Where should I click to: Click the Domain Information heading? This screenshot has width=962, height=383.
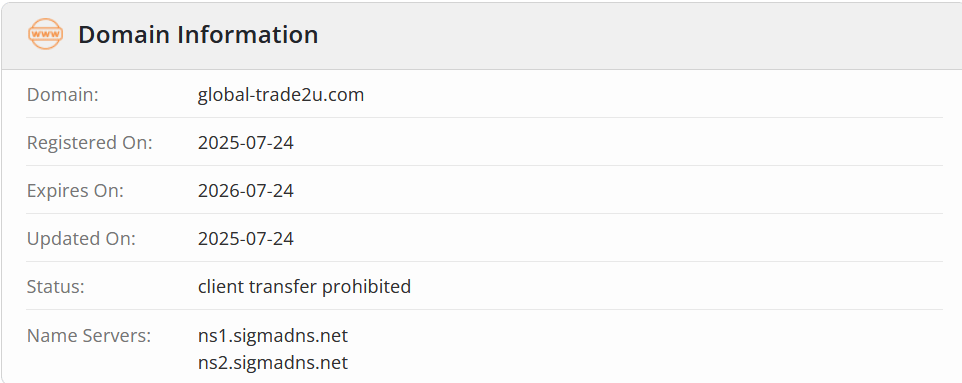point(198,34)
